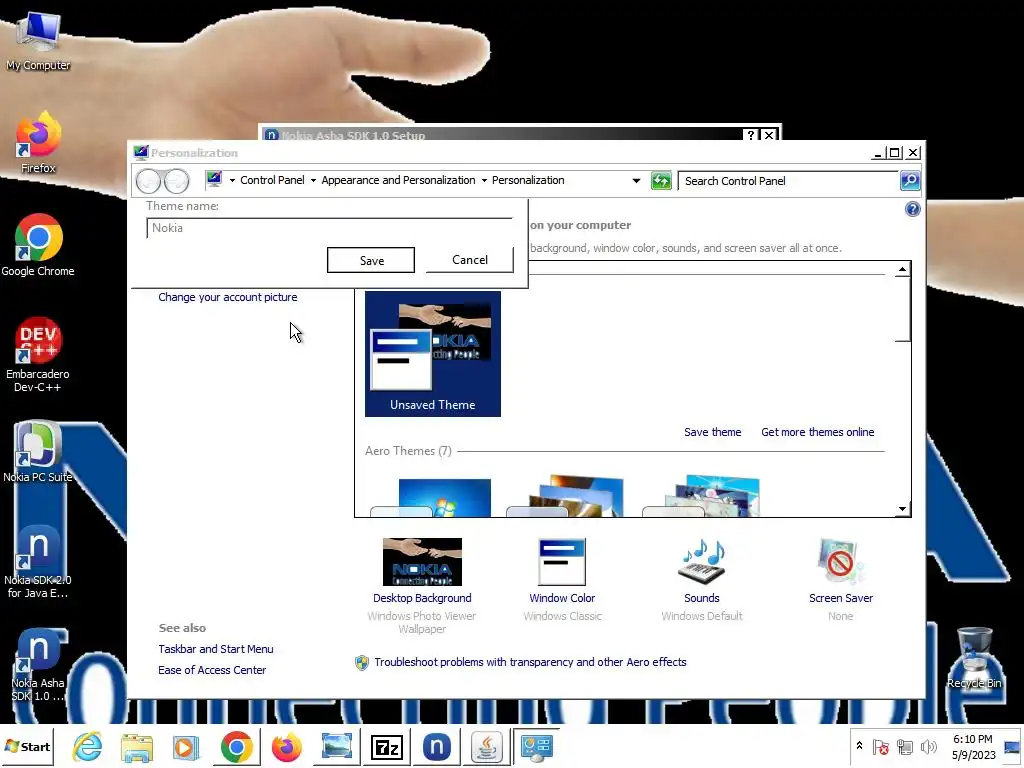Image resolution: width=1024 pixels, height=768 pixels.
Task: Open Ease of Access Center link
Action: coord(212,670)
